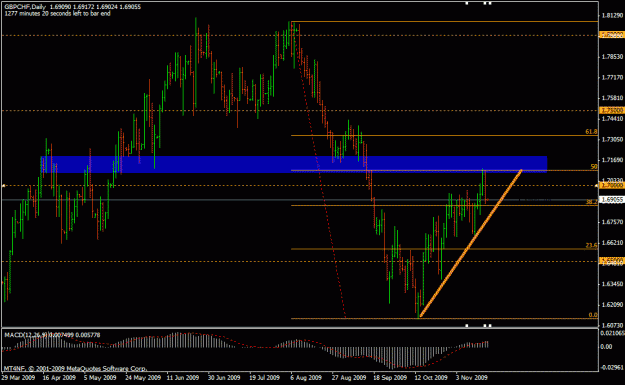Select the 61.8 Fibonacci retracement line

pos(444,136)
